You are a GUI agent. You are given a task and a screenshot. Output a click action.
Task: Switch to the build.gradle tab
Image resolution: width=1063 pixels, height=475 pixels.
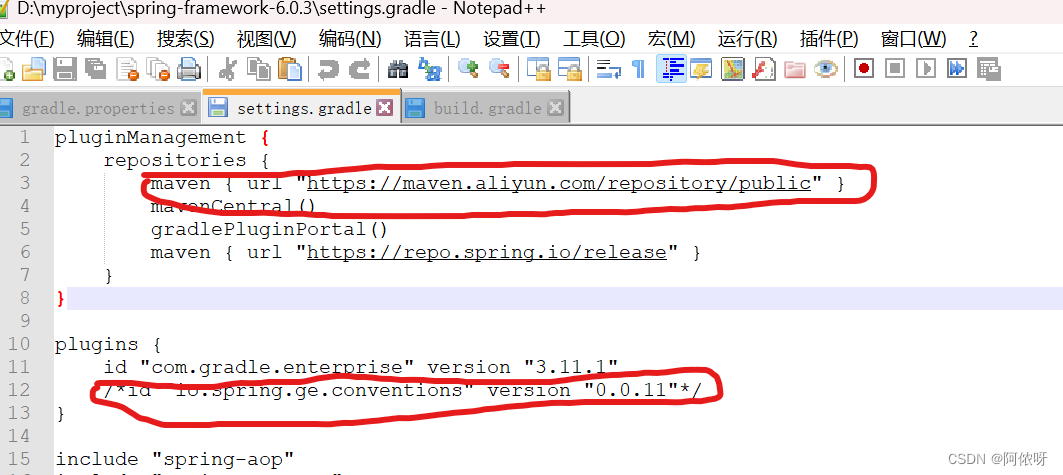click(487, 108)
